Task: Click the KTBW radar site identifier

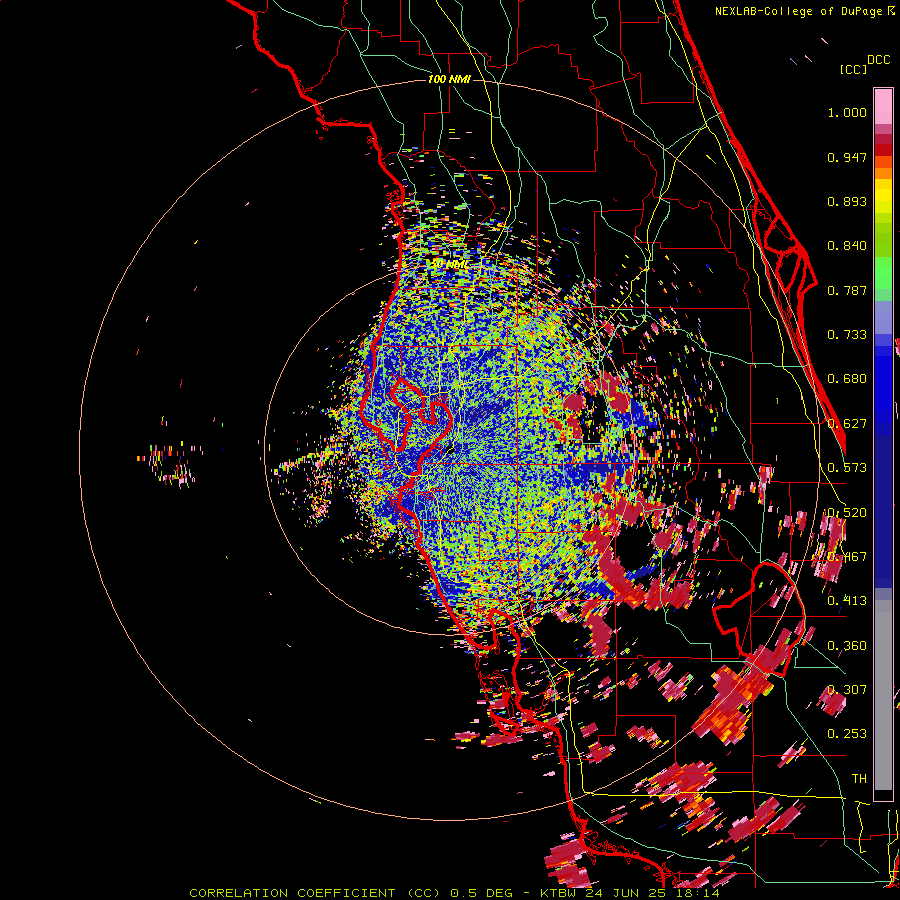Action: coord(560,893)
